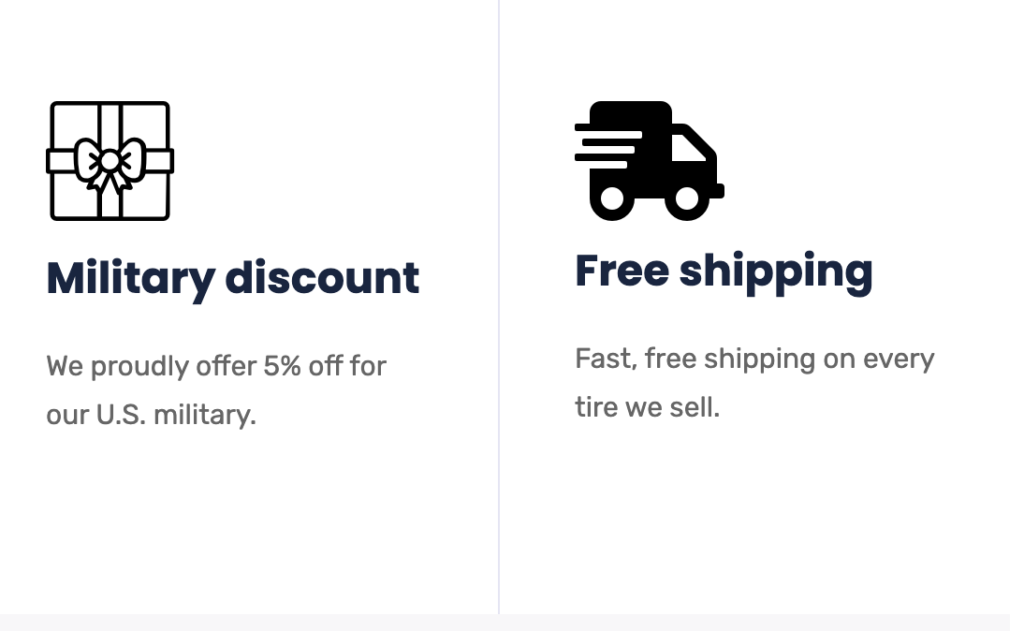Click the word "discount" in the heading

322,278
